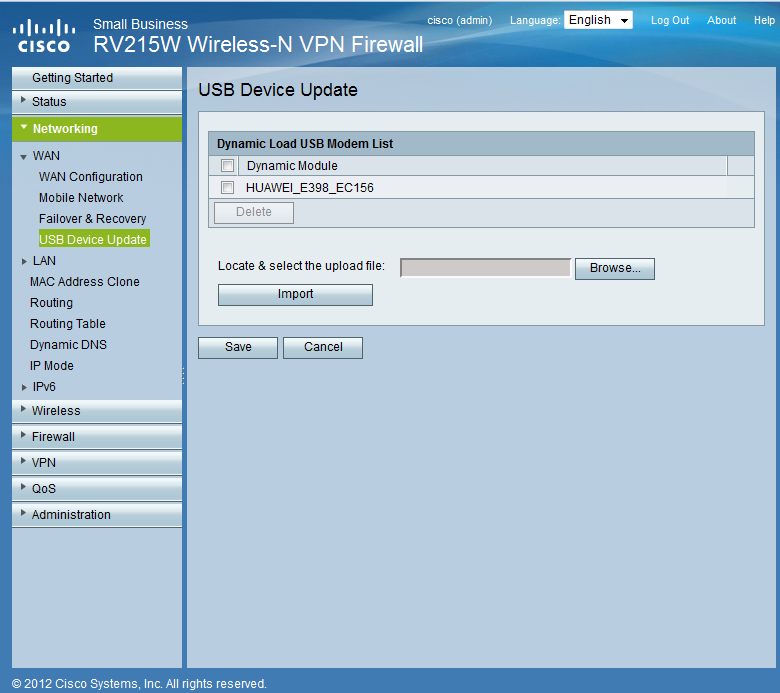Image resolution: width=780 pixels, height=693 pixels.
Task: Go to WAN Configuration page
Action: (x=90, y=177)
